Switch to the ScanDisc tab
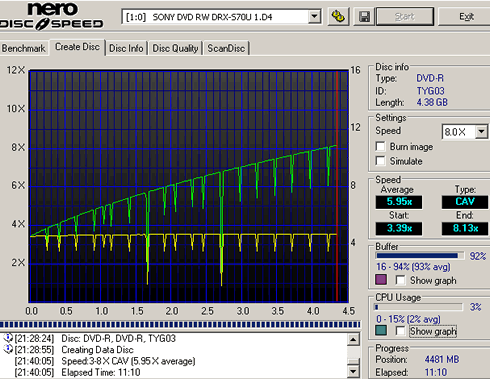Viewport: 490px width, 379px height. pyautogui.click(x=226, y=49)
